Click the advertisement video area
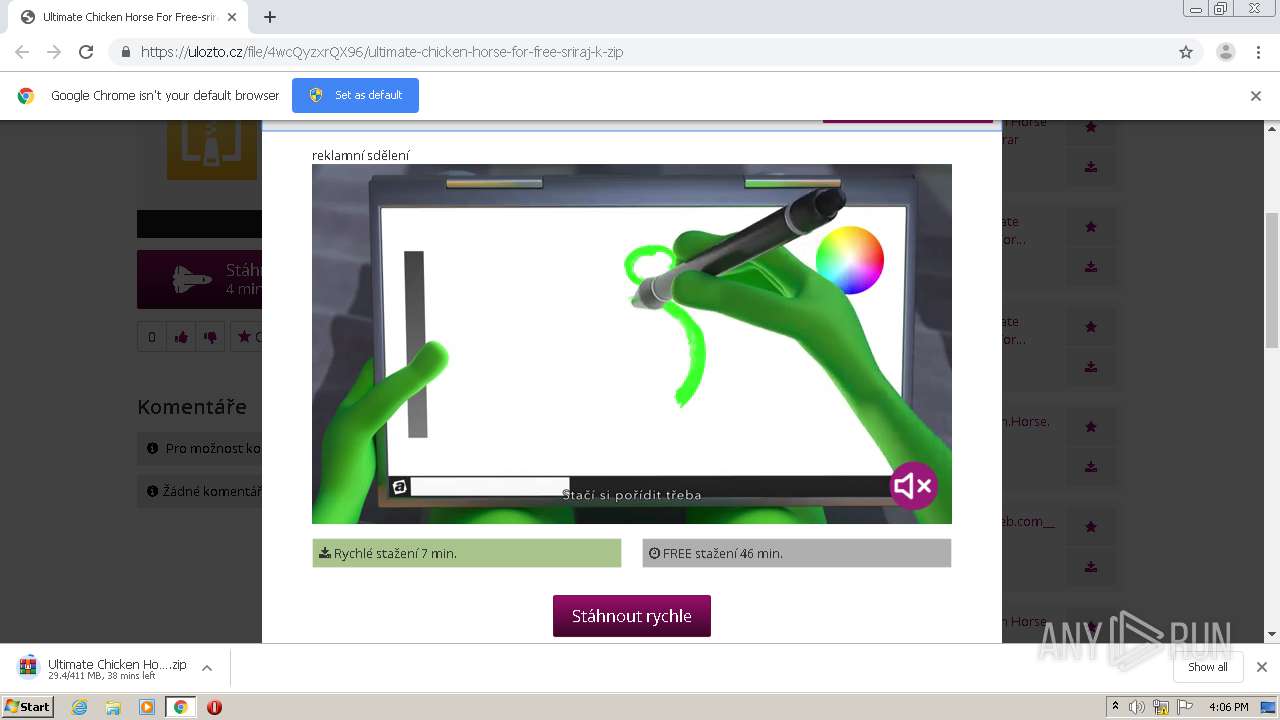 click(632, 344)
